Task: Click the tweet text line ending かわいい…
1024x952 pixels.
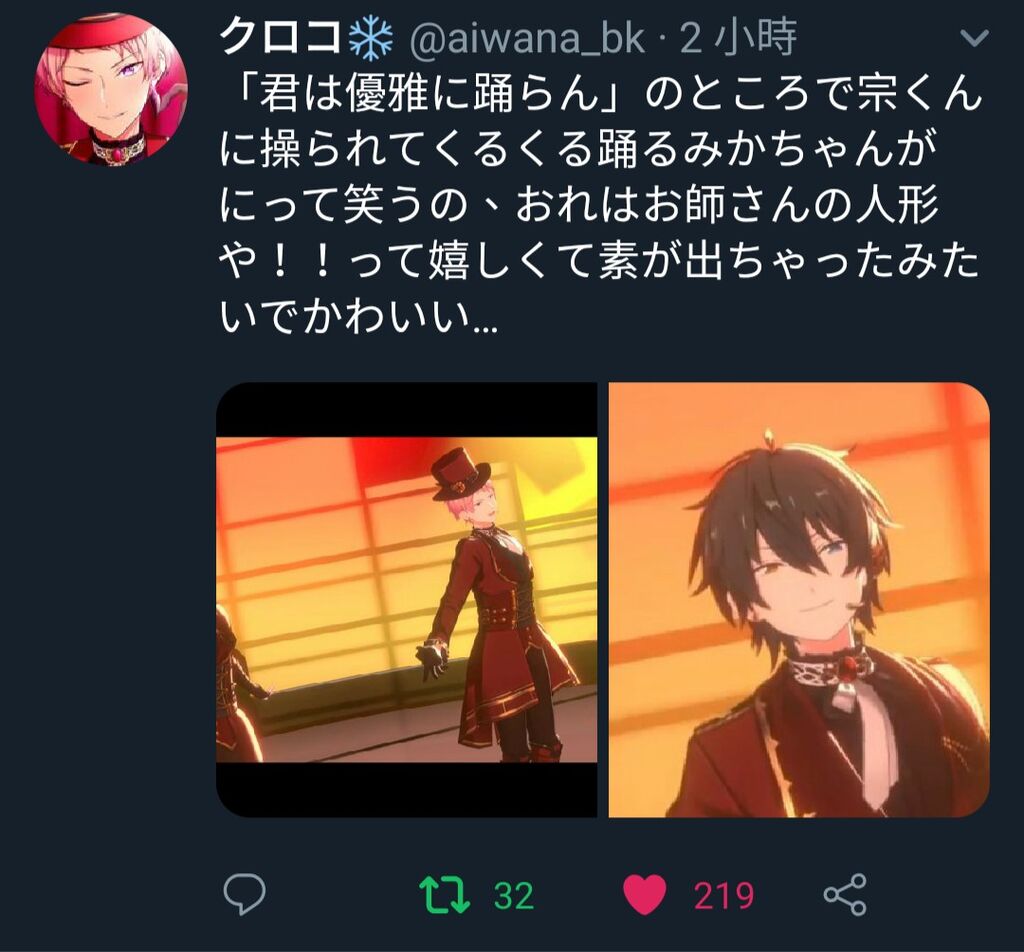Action: point(359,317)
